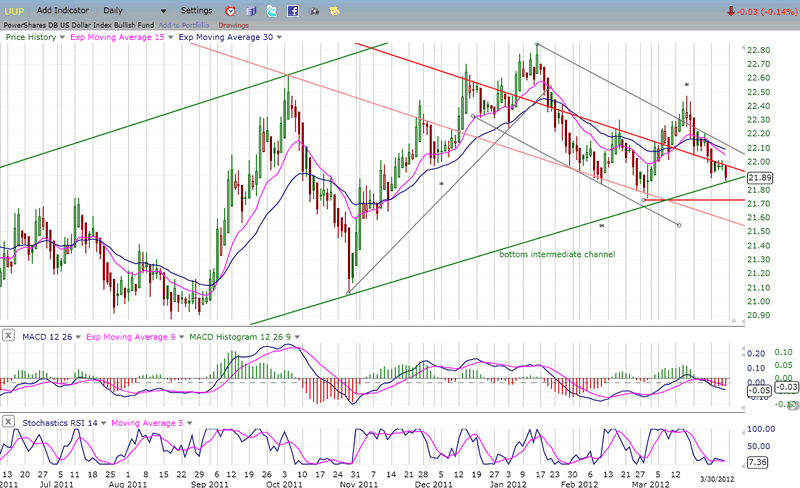Open Exp Moving Average 30 dropdown
This screenshot has height=488, width=800.
click(278, 37)
